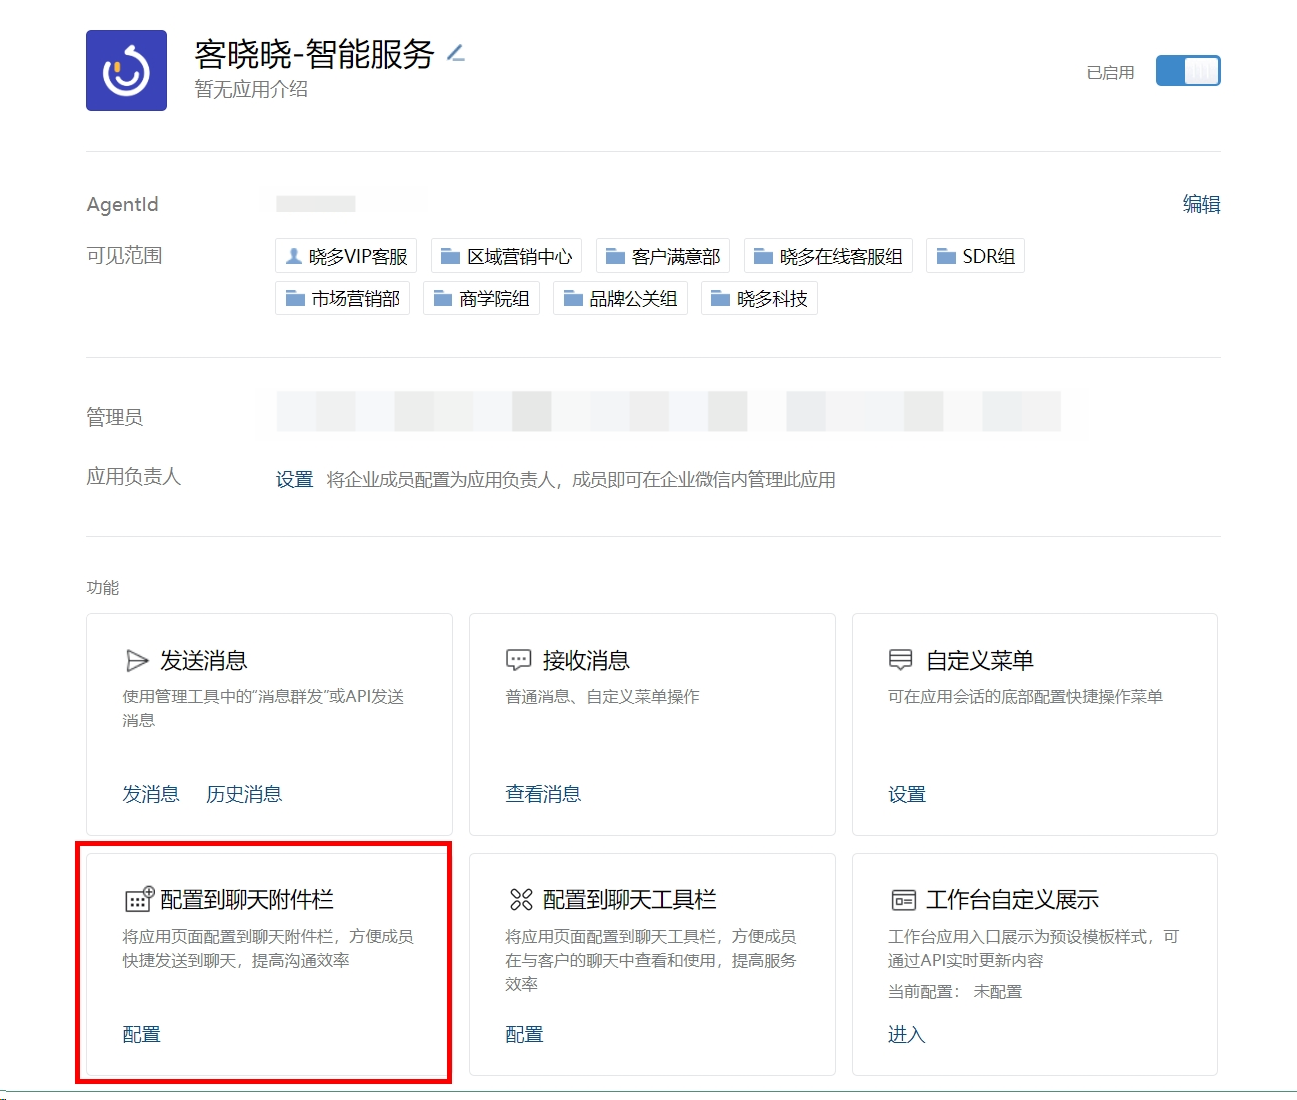Click the 区域营销中心 department name
The image size is (1297, 1100).
tap(520, 257)
